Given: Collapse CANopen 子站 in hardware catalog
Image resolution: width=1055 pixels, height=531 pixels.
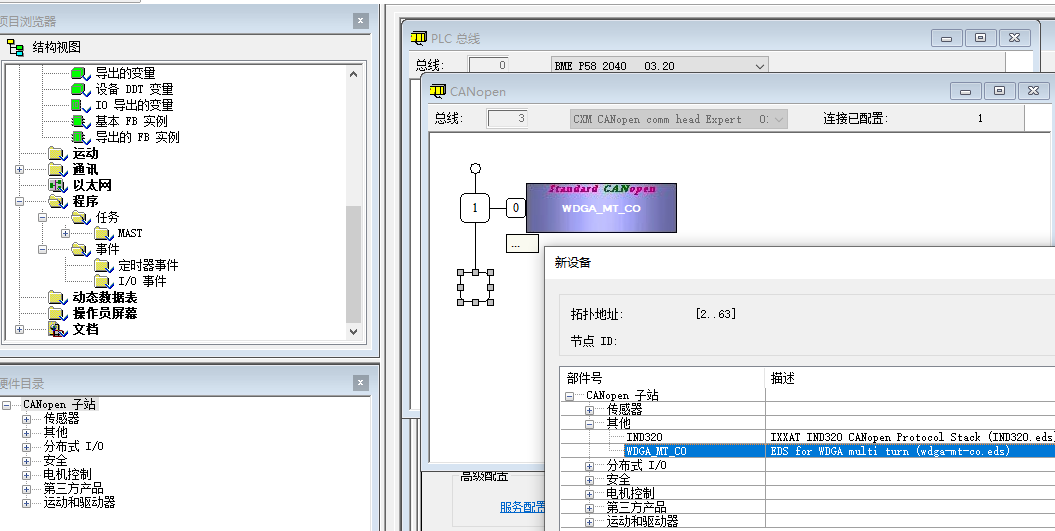Looking at the screenshot, I should pyautogui.click(x=7, y=405).
